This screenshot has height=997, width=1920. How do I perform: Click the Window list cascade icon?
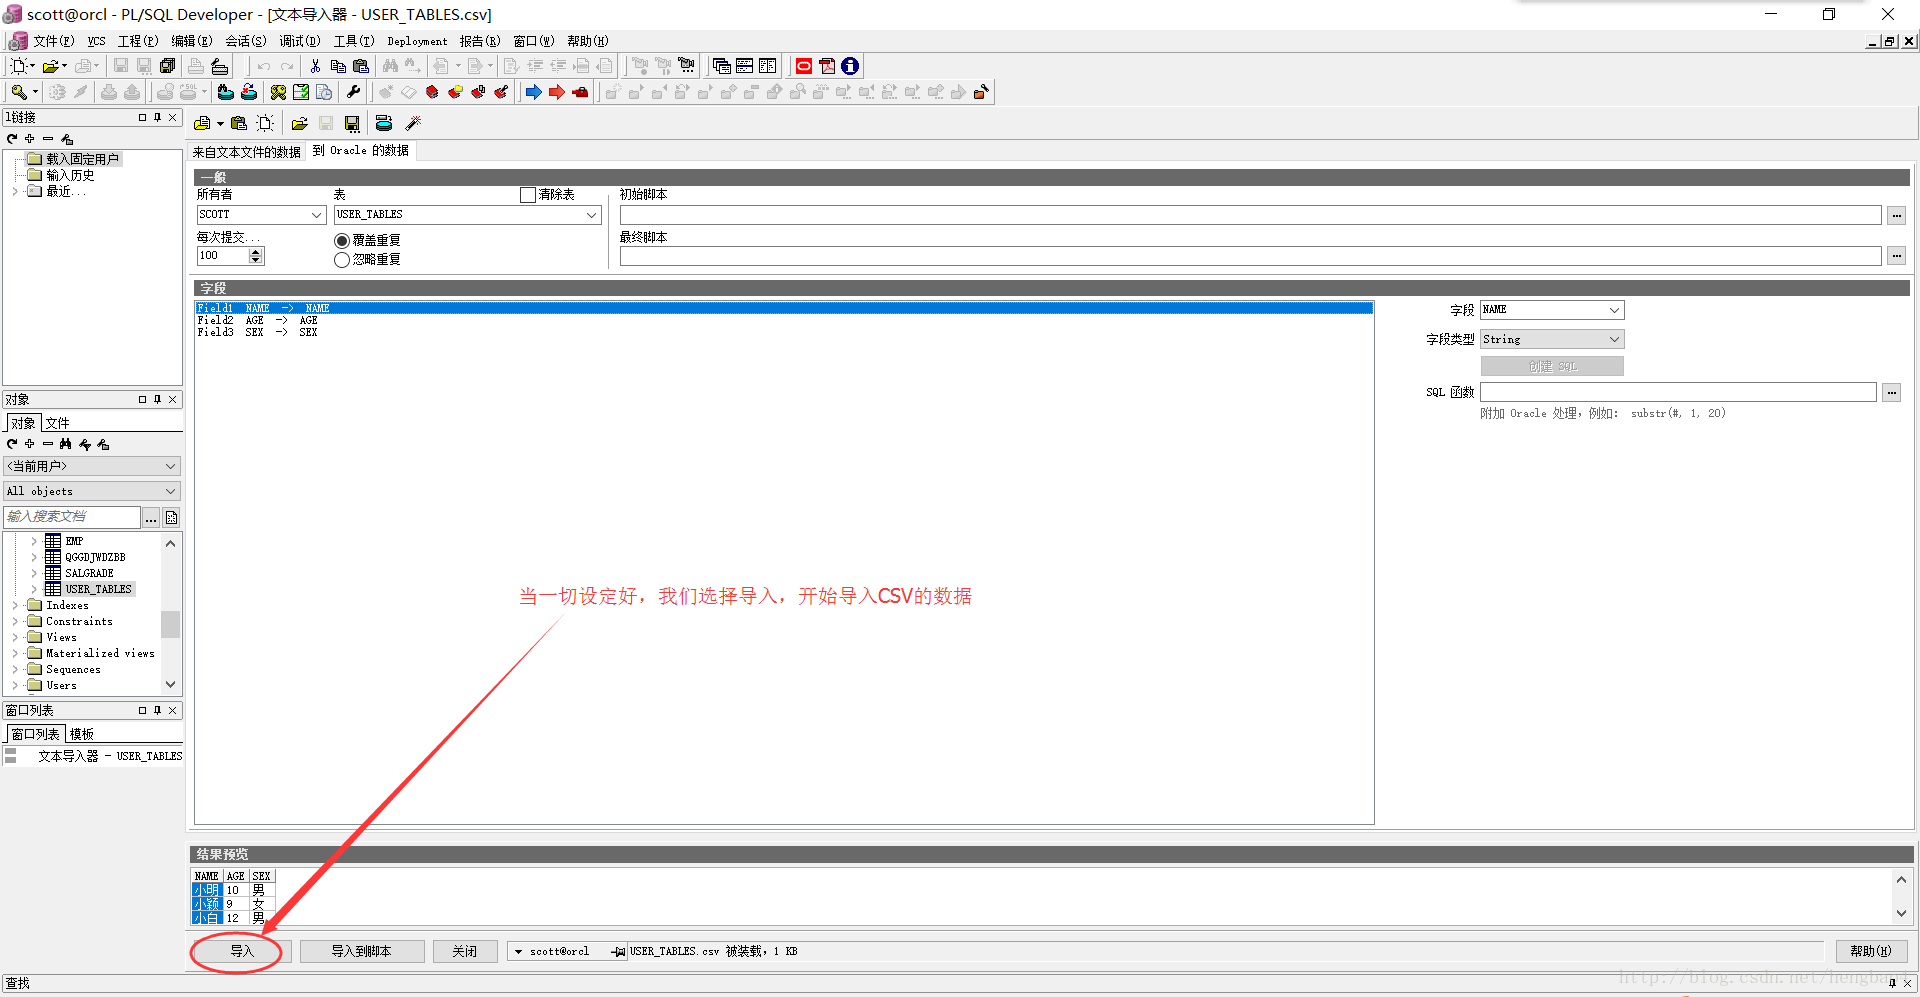pyautogui.click(x=721, y=66)
